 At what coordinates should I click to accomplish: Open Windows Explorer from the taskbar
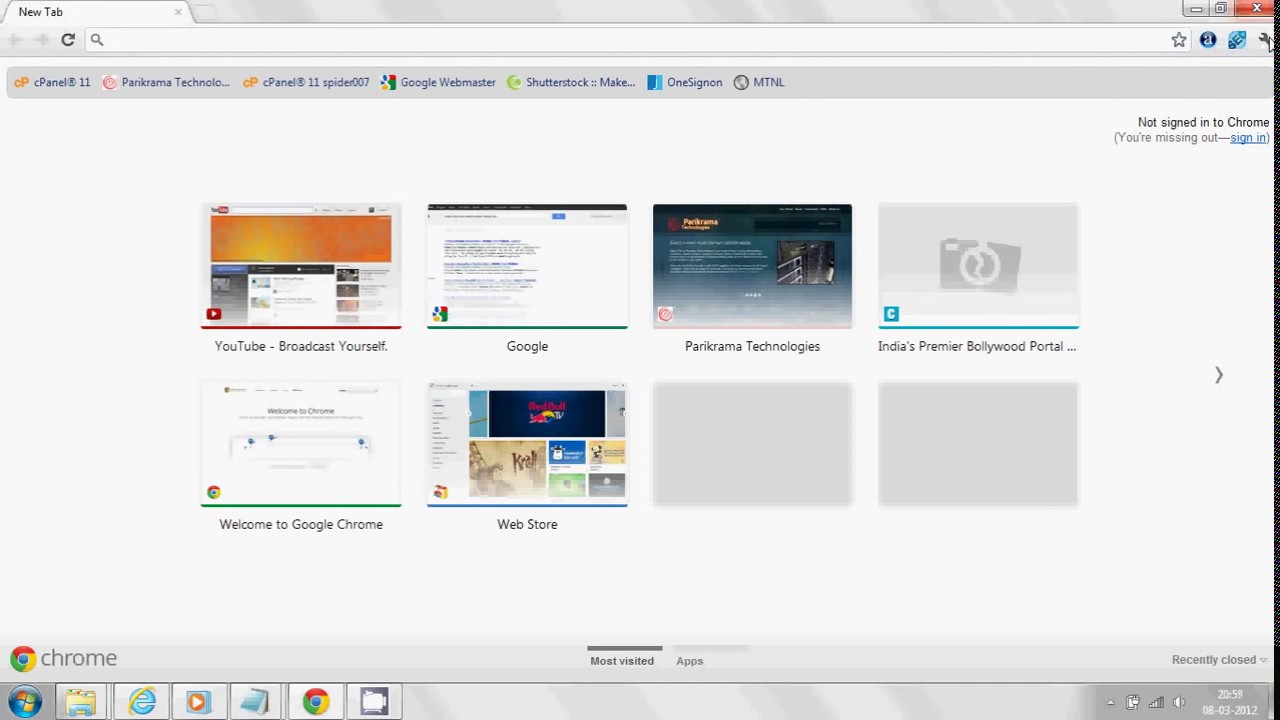[x=81, y=702]
